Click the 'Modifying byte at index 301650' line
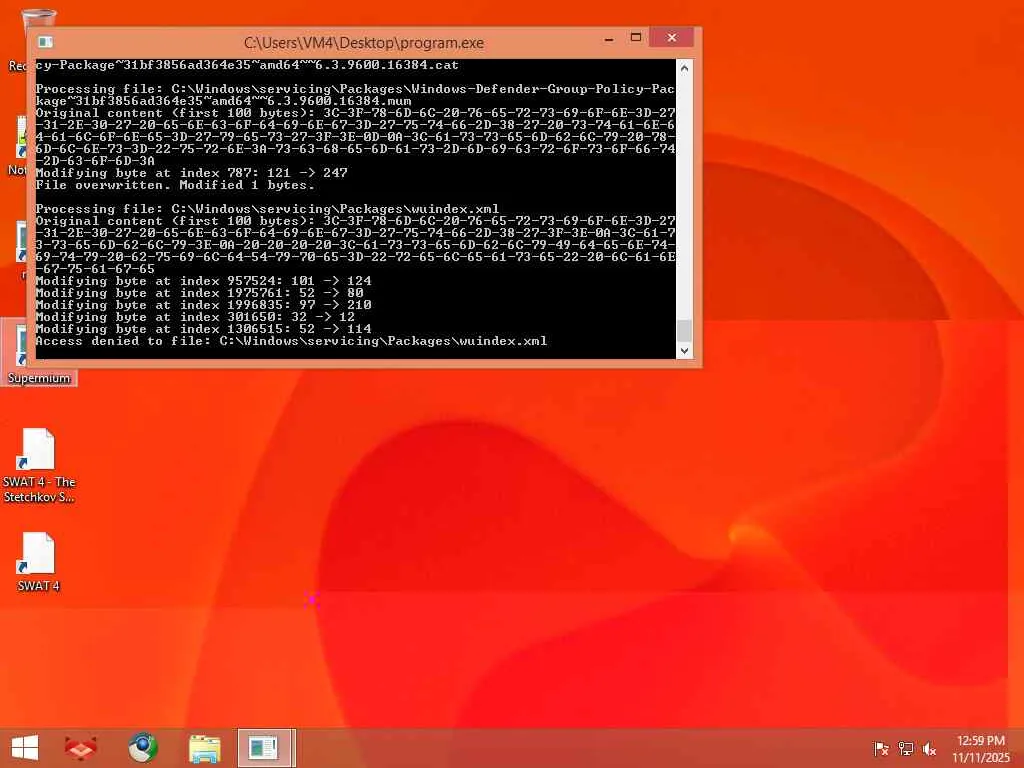The image size is (1024, 768). (x=195, y=317)
